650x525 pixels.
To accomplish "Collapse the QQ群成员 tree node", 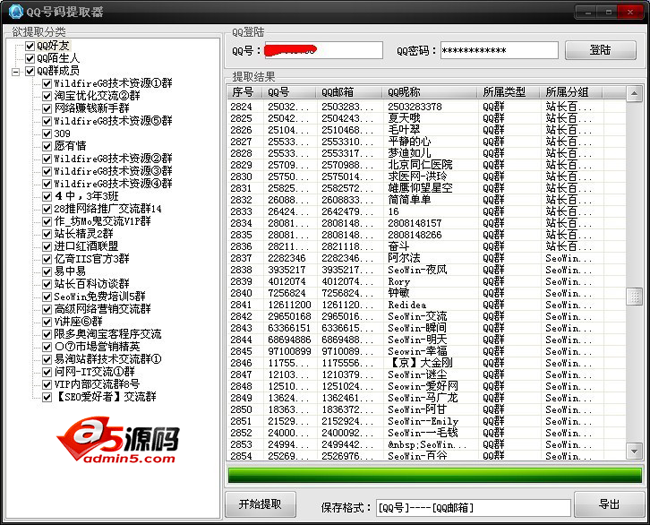I will (15, 72).
